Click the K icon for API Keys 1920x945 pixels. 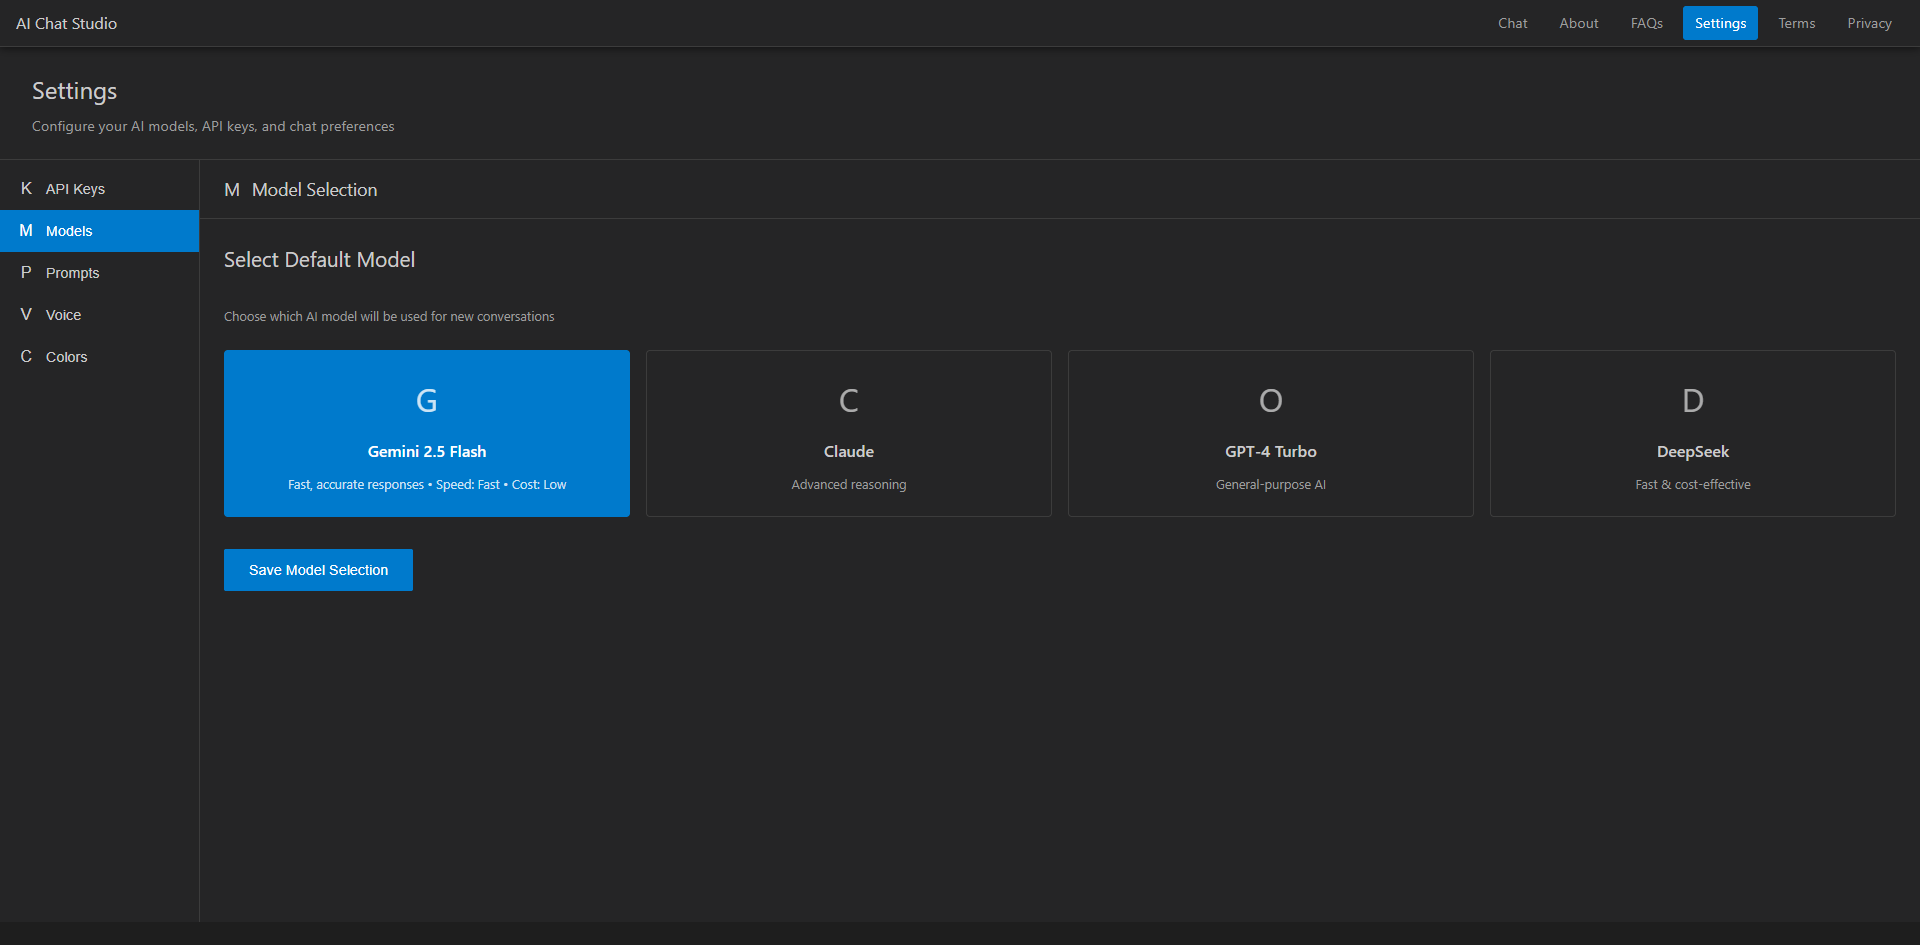[26, 188]
